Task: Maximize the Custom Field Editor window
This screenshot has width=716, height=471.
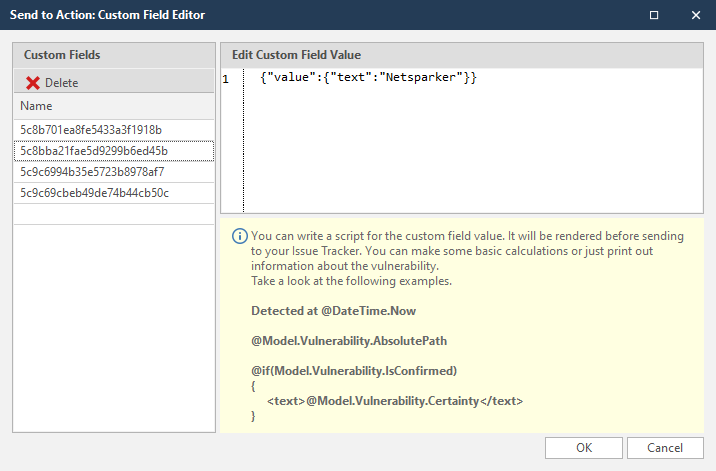Action: (654, 15)
